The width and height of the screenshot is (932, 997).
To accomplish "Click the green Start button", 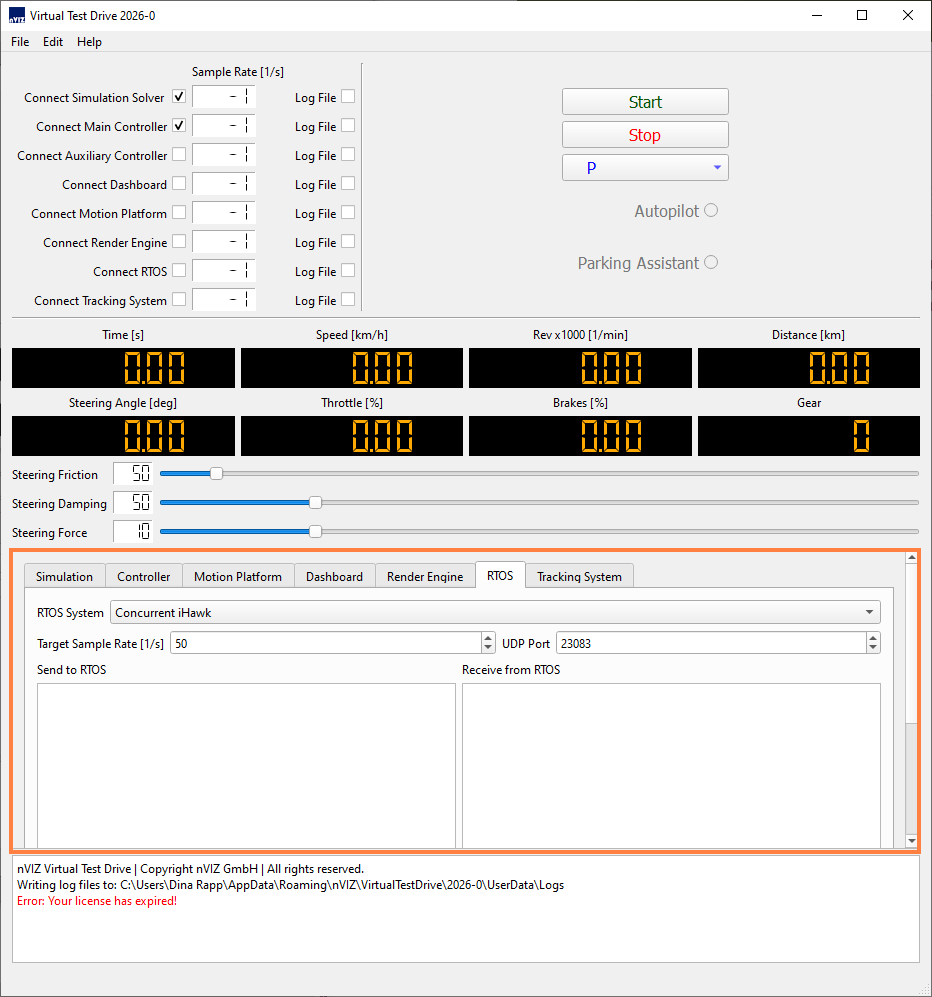I will (645, 102).
